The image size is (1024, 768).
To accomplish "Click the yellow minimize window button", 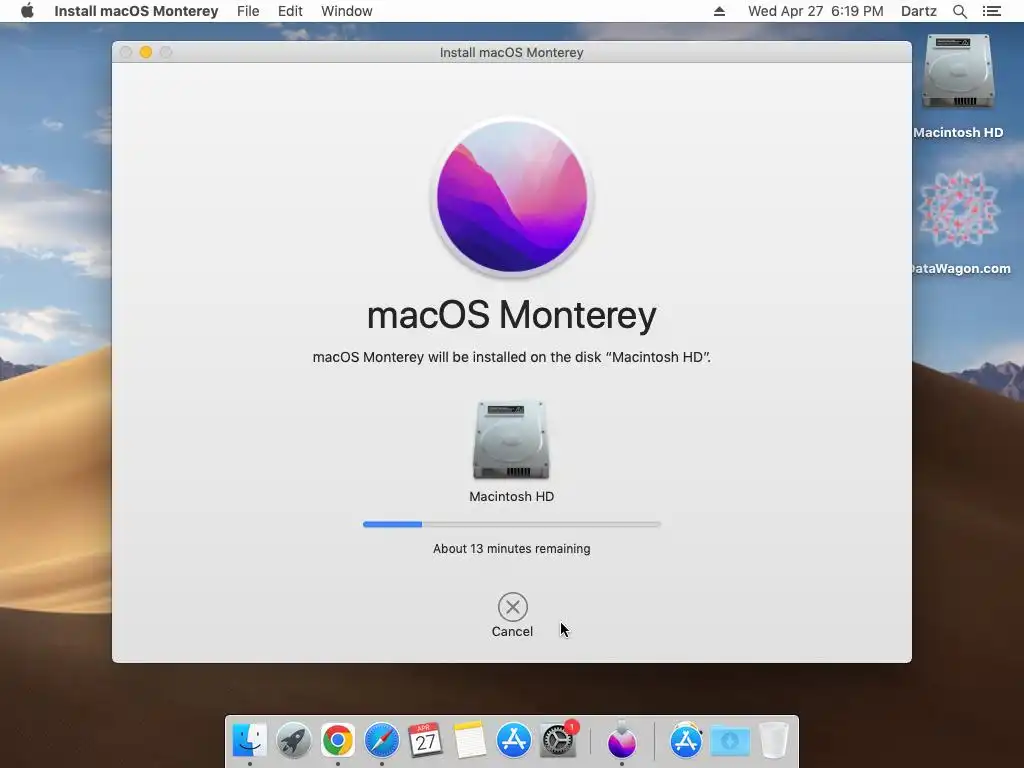I will click(146, 52).
